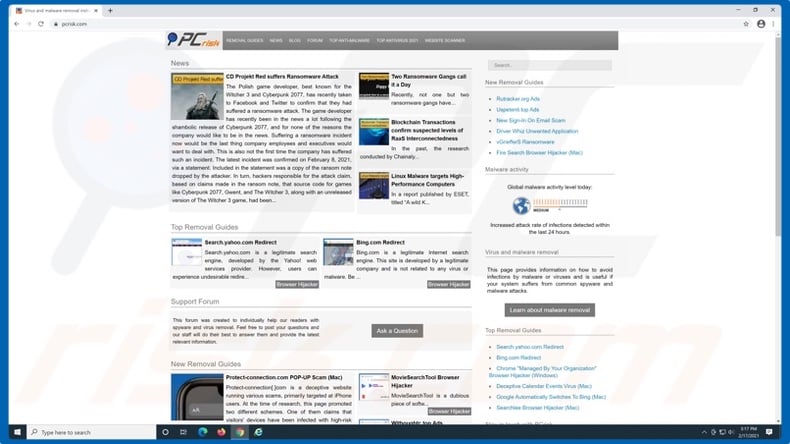Reload the page with the refresh icon
This screenshot has width=790, height=444.
click(41, 24)
